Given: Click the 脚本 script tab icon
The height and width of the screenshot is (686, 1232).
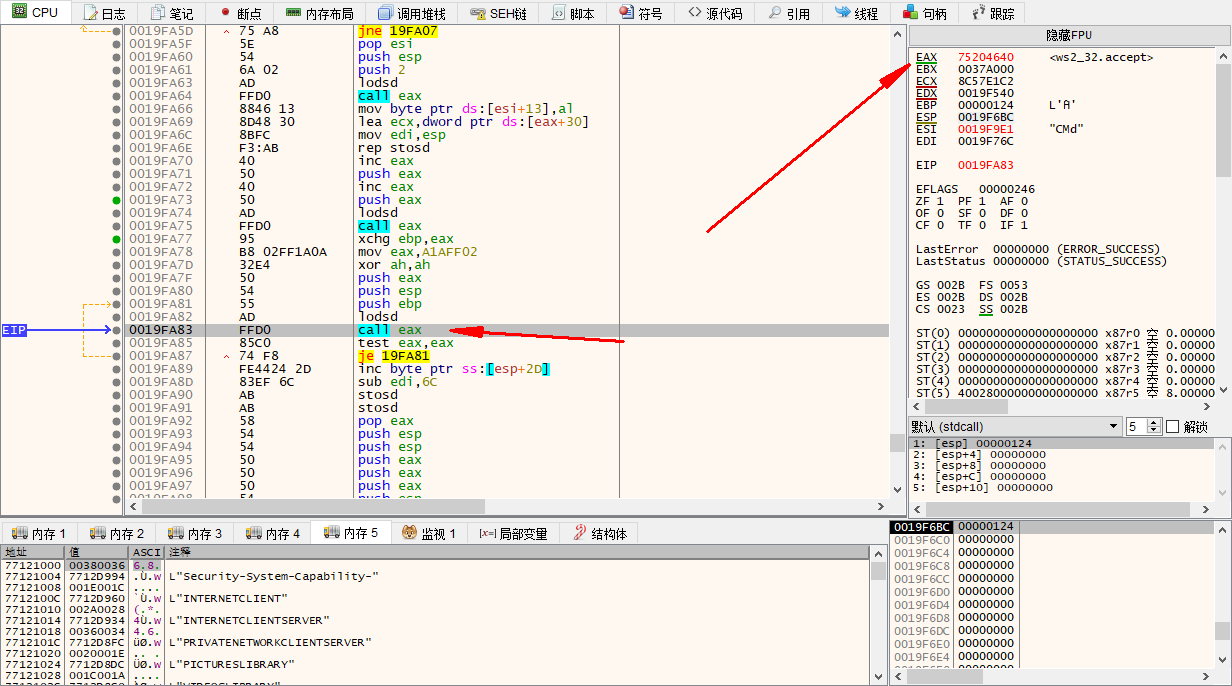Looking at the screenshot, I should (559, 13).
